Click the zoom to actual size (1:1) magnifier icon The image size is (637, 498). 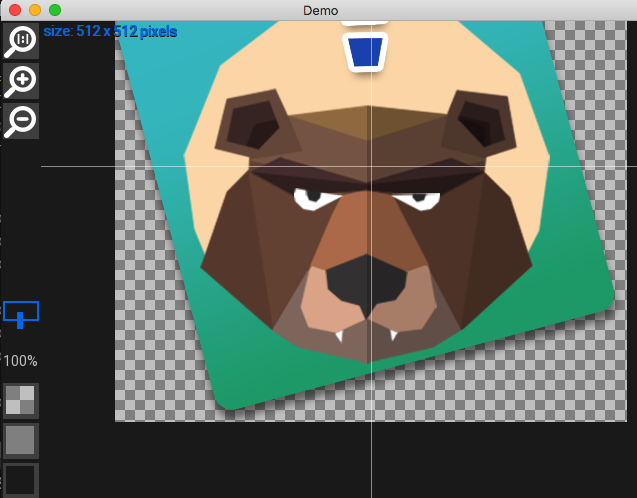(x=21, y=40)
